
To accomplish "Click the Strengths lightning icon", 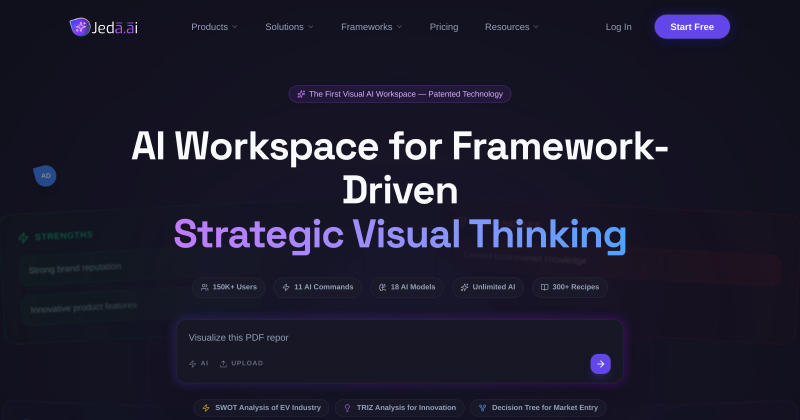I will coord(23,237).
